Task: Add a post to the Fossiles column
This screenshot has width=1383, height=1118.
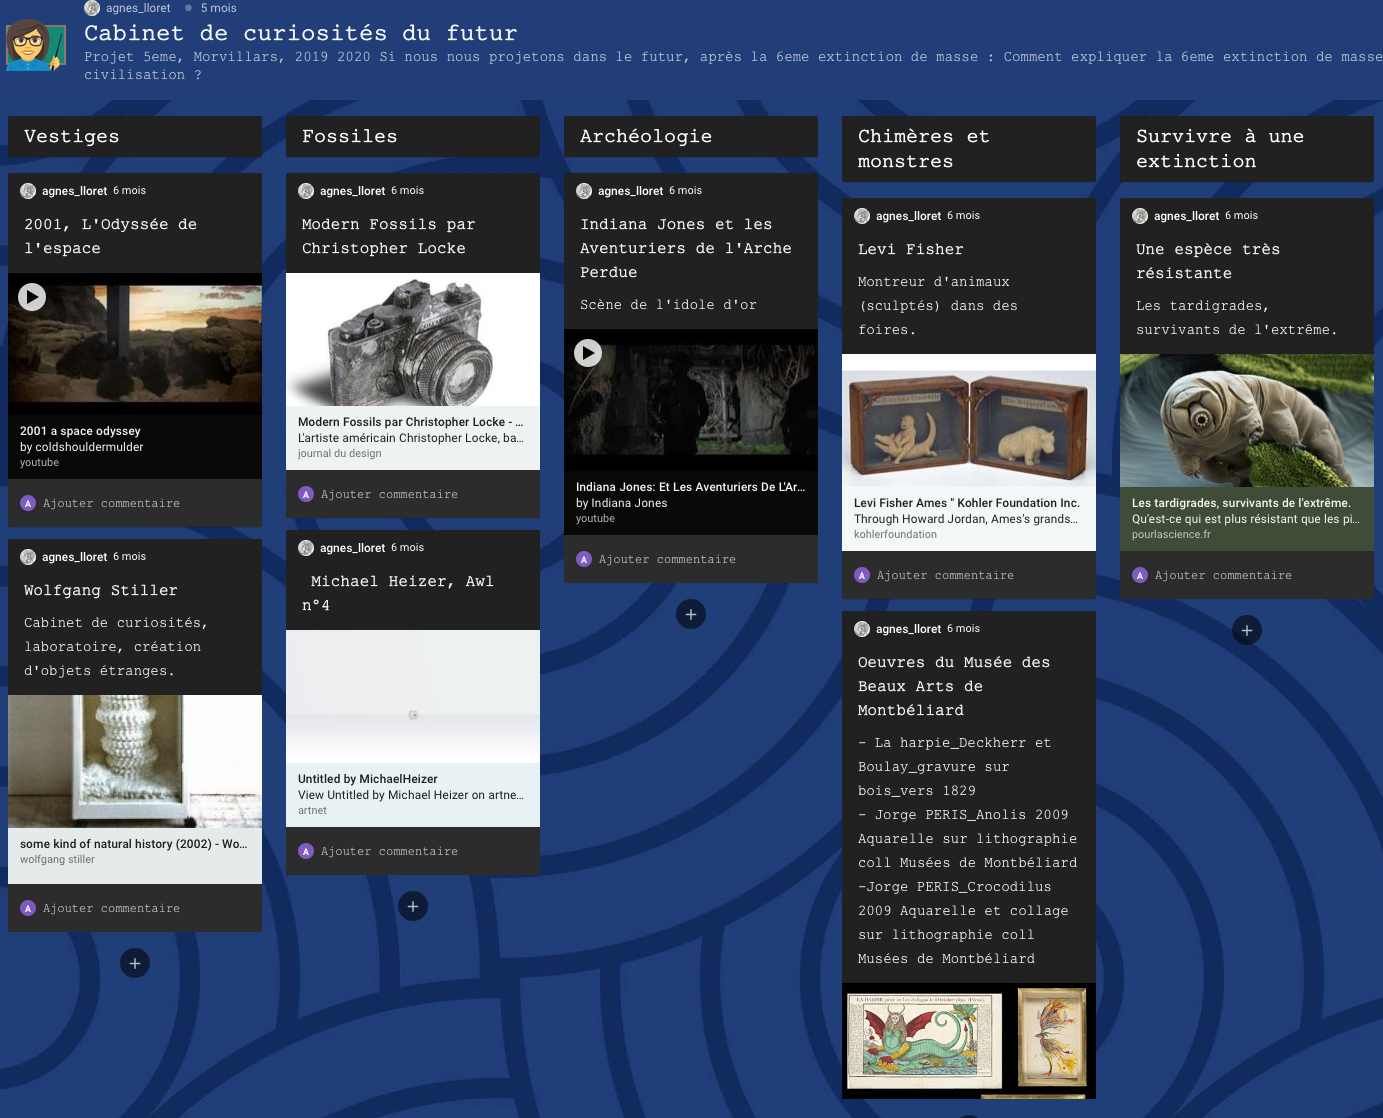Action: [x=413, y=906]
